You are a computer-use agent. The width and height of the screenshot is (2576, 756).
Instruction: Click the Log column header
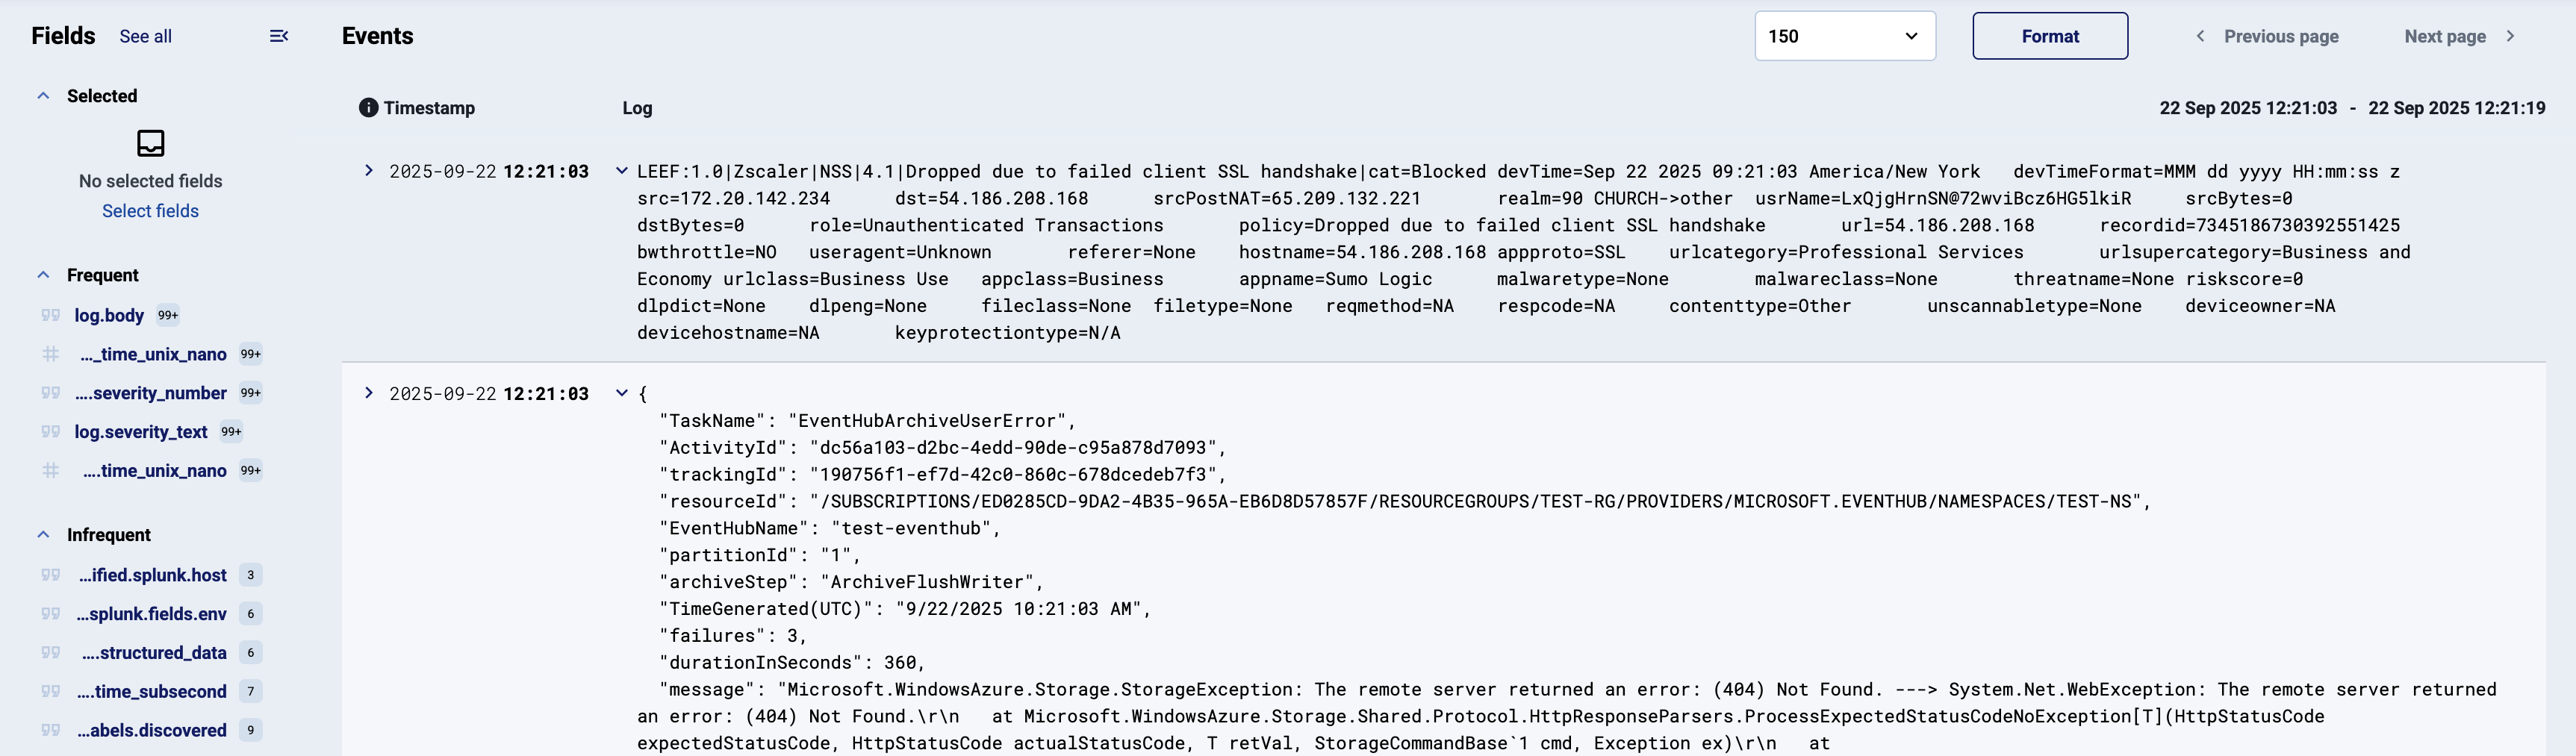[x=637, y=108]
